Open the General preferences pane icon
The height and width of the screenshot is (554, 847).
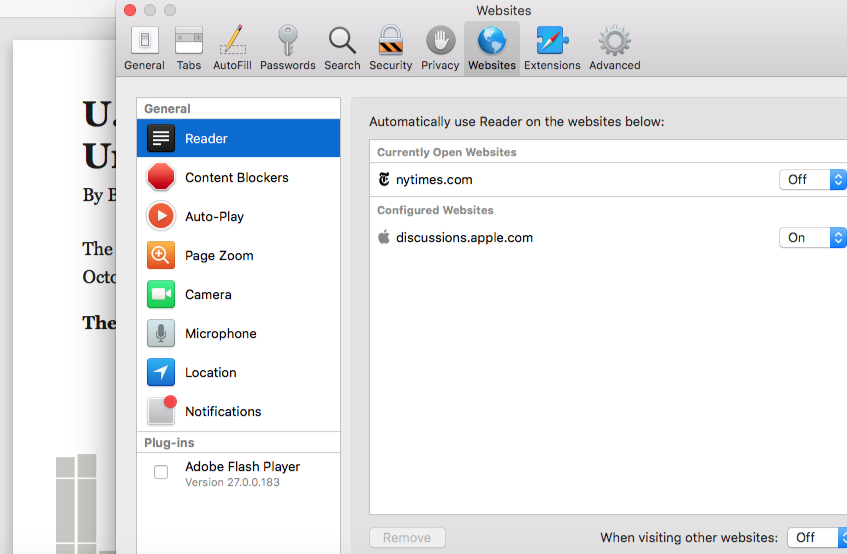pyautogui.click(x=144, y=40)
